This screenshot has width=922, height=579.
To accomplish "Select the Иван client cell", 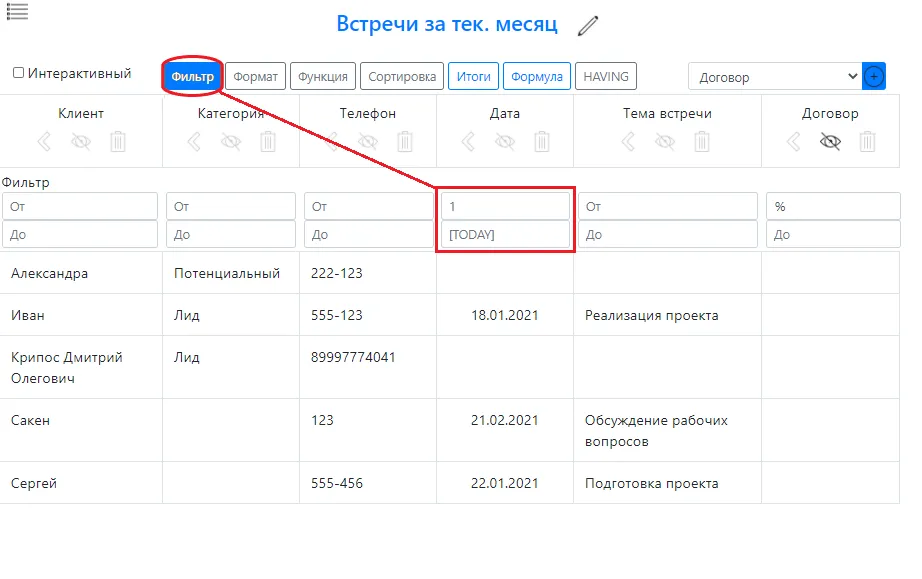I will [x=81, y=314].
